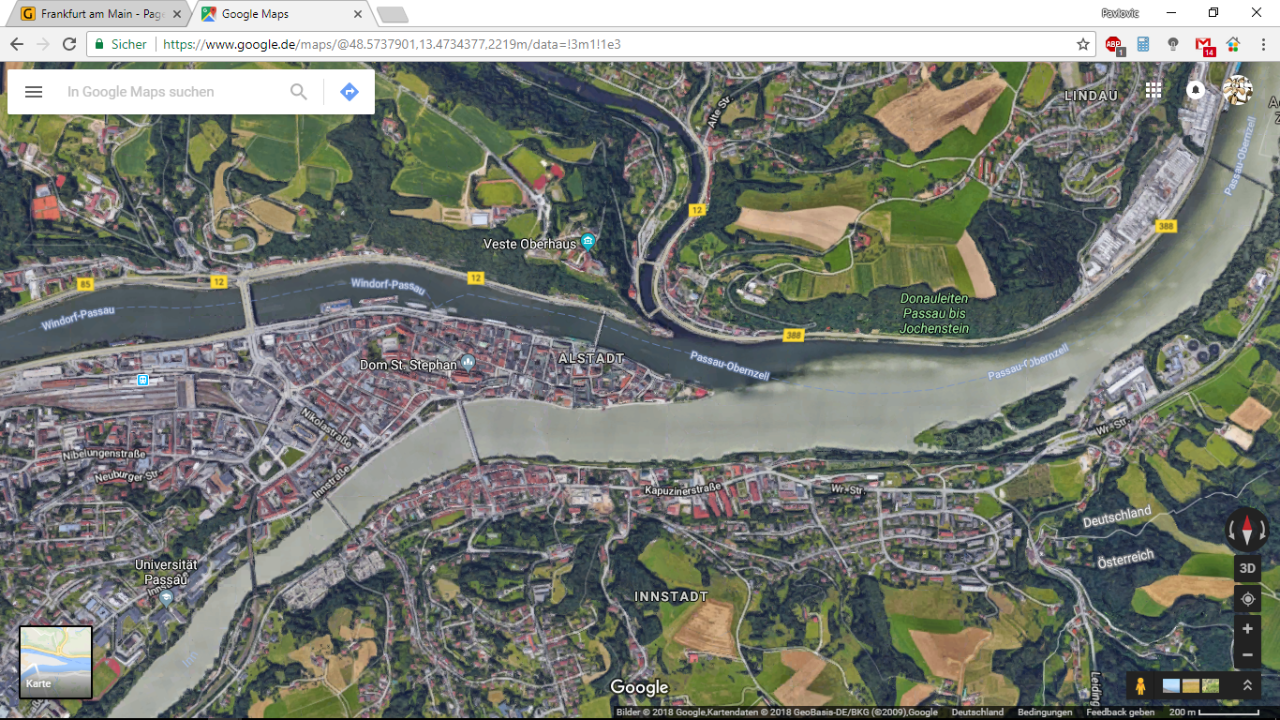Switch to Karte map view thumbnail
Image resolution: width=1280 pixels, height=720 pixels.
56,662
